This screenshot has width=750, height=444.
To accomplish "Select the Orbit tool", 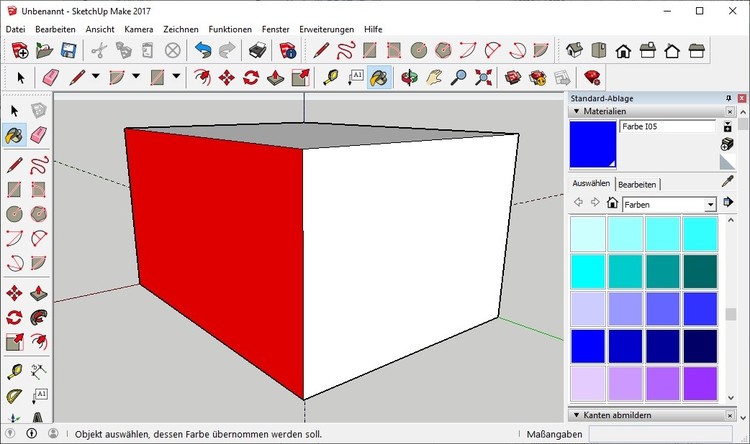I will [x=409, y=78].
